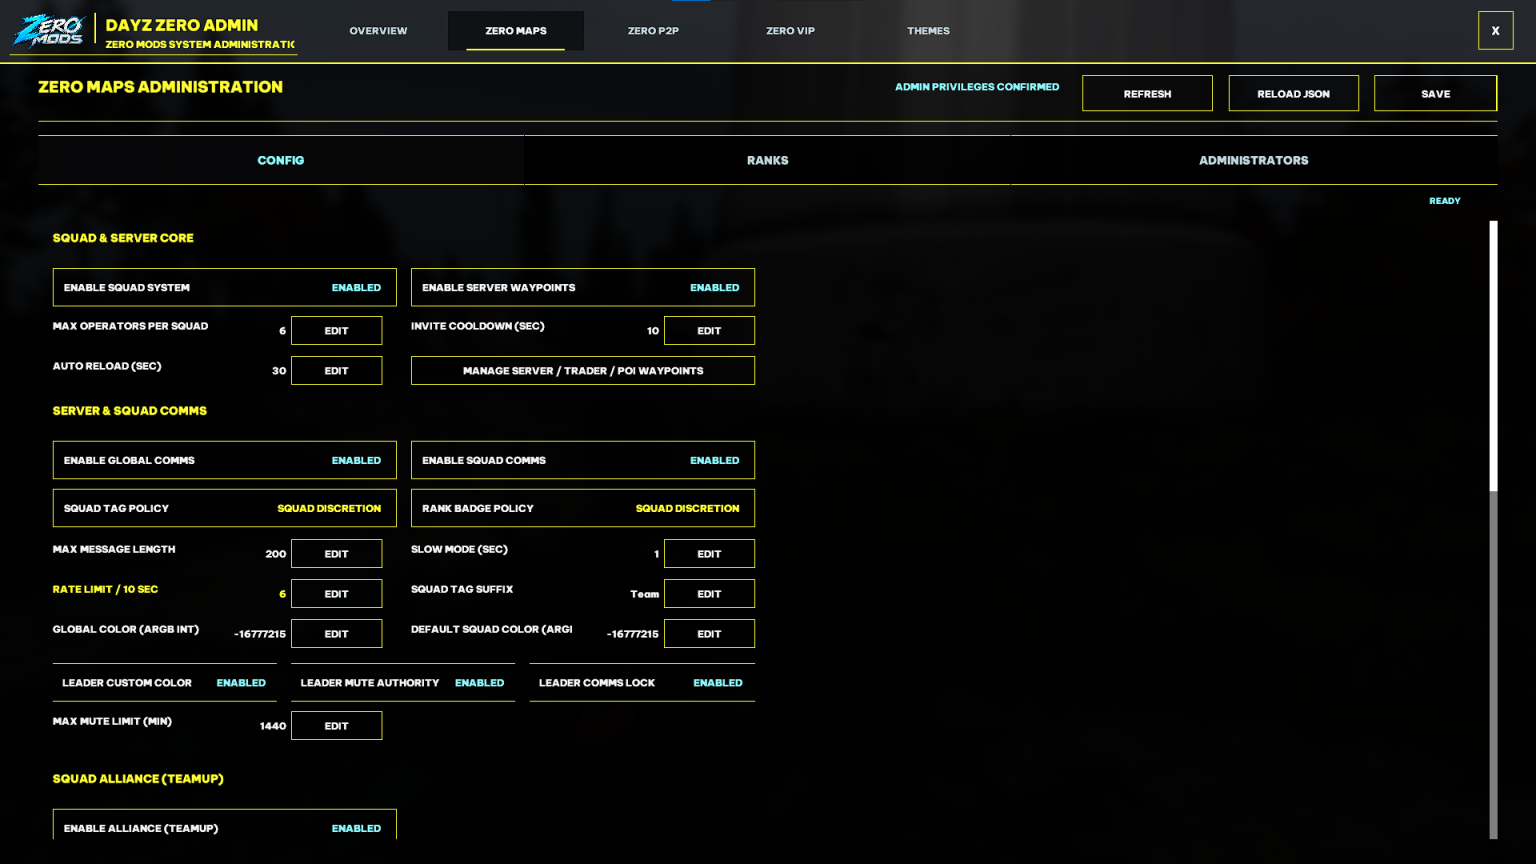The image size is (1536, 864).
Task: Click the Server & Squad Comms heading
Action: (130, 411)
